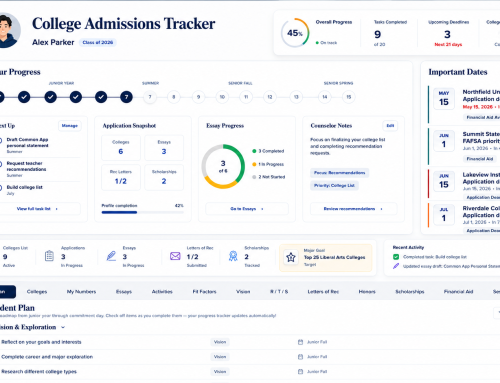500x383 pixels.
Task: Click calendar icon on career exploration row
Action: pos(300,357)
